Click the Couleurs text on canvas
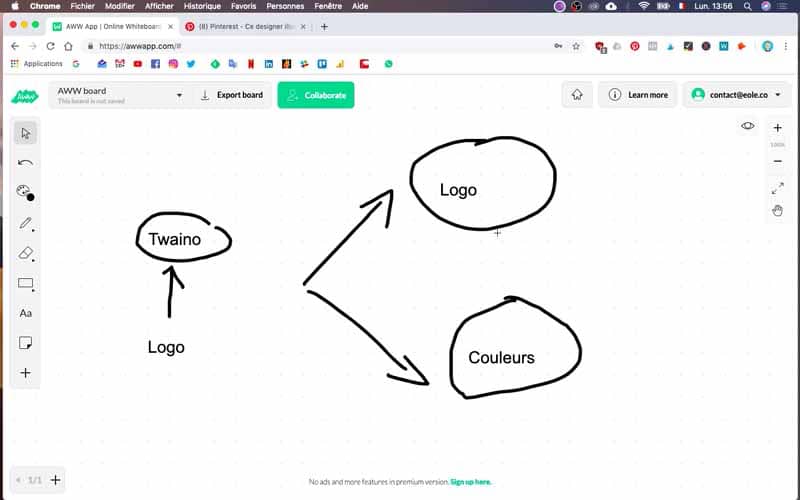 point(502,357)
